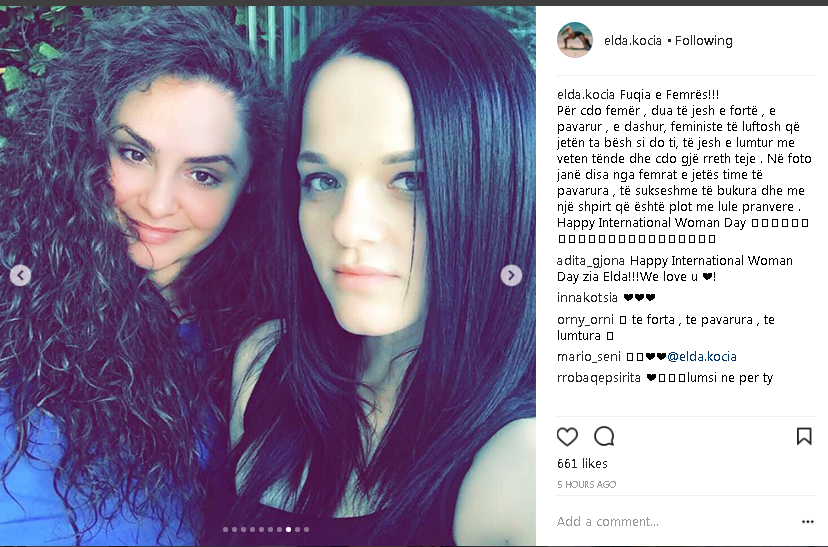Toggle the Following status button
828x547 pixels.
pos(703,41)
